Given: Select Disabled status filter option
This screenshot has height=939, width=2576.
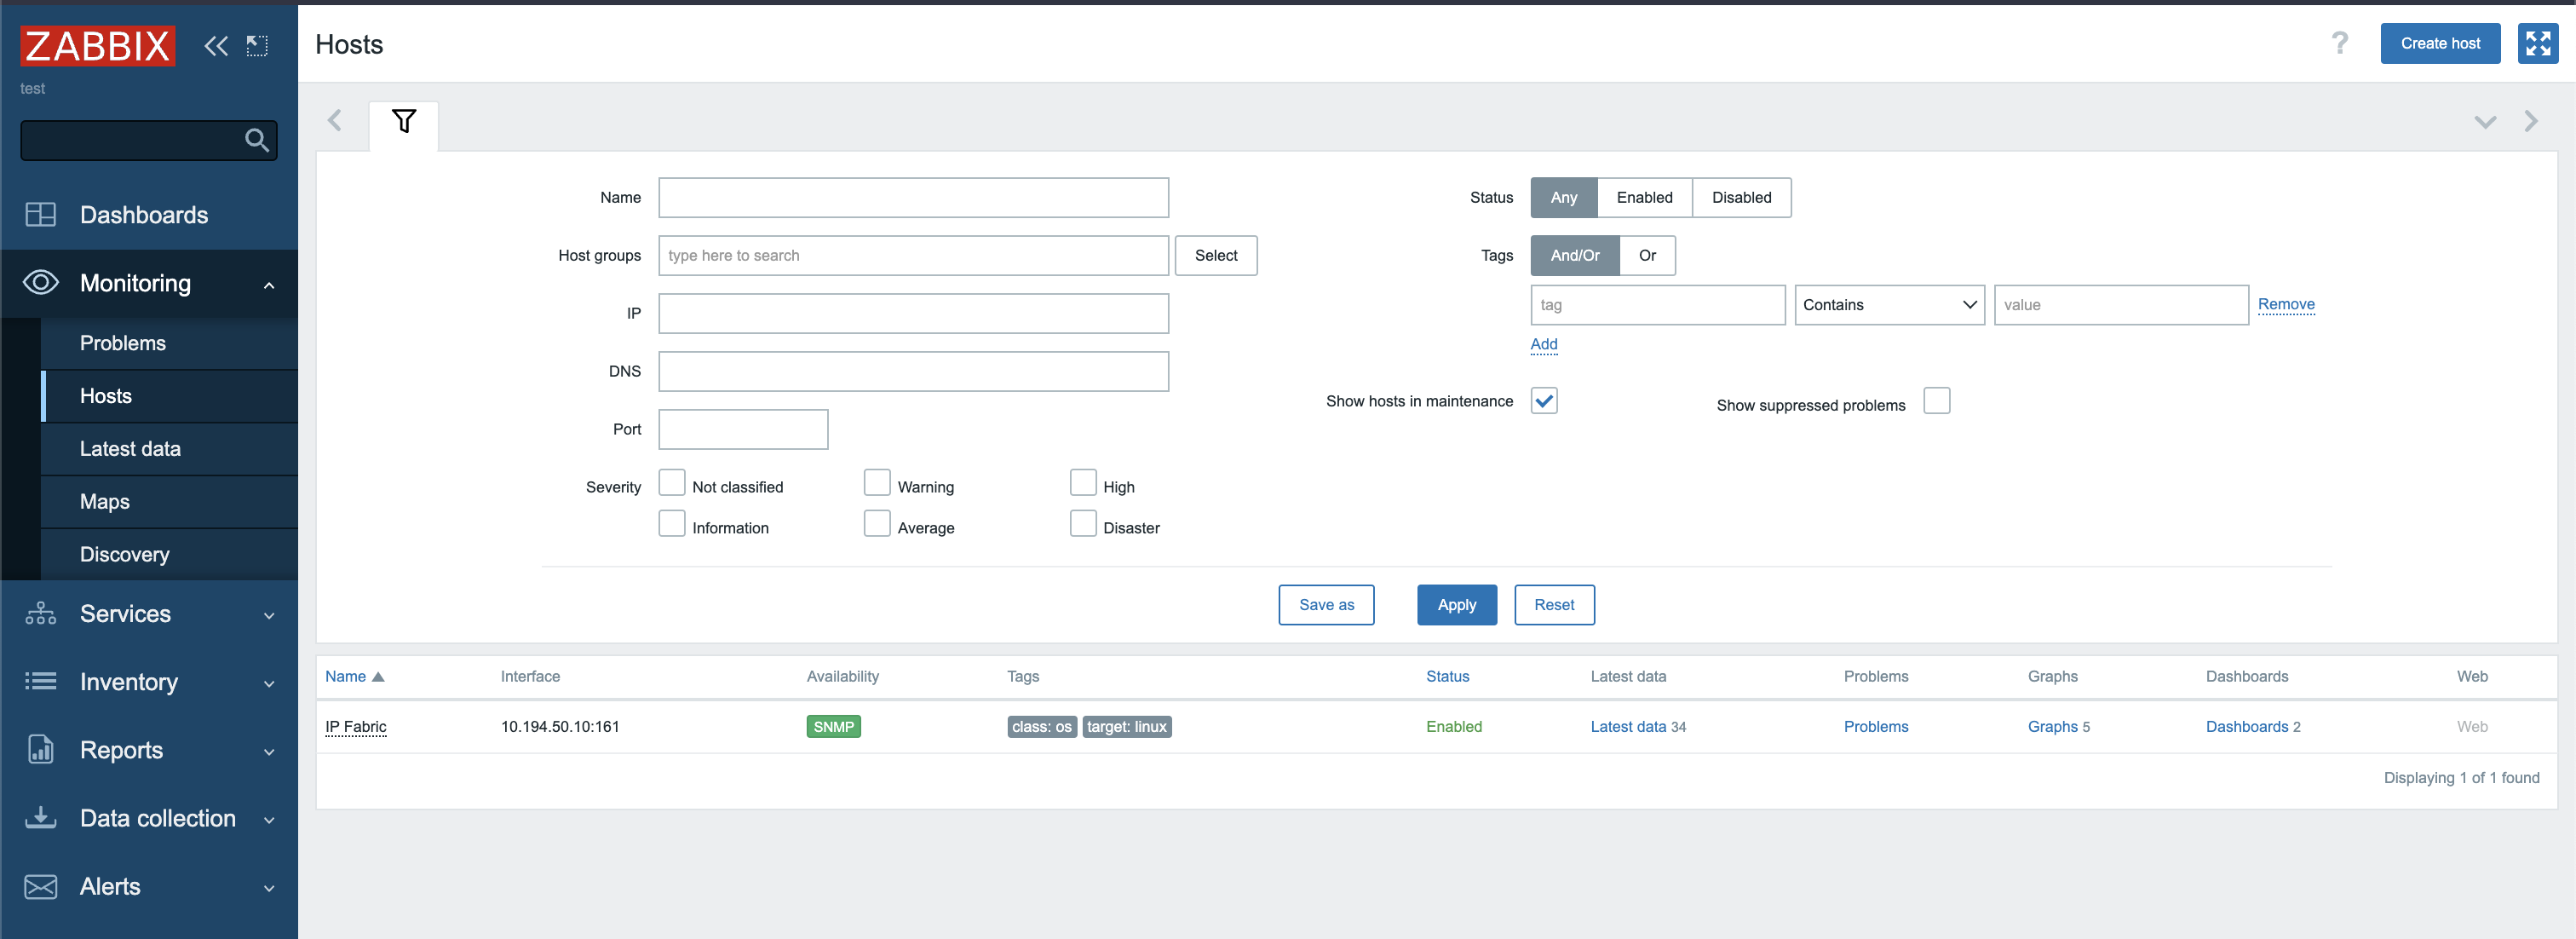Looking at the screenshot, I should point(1740,197).
